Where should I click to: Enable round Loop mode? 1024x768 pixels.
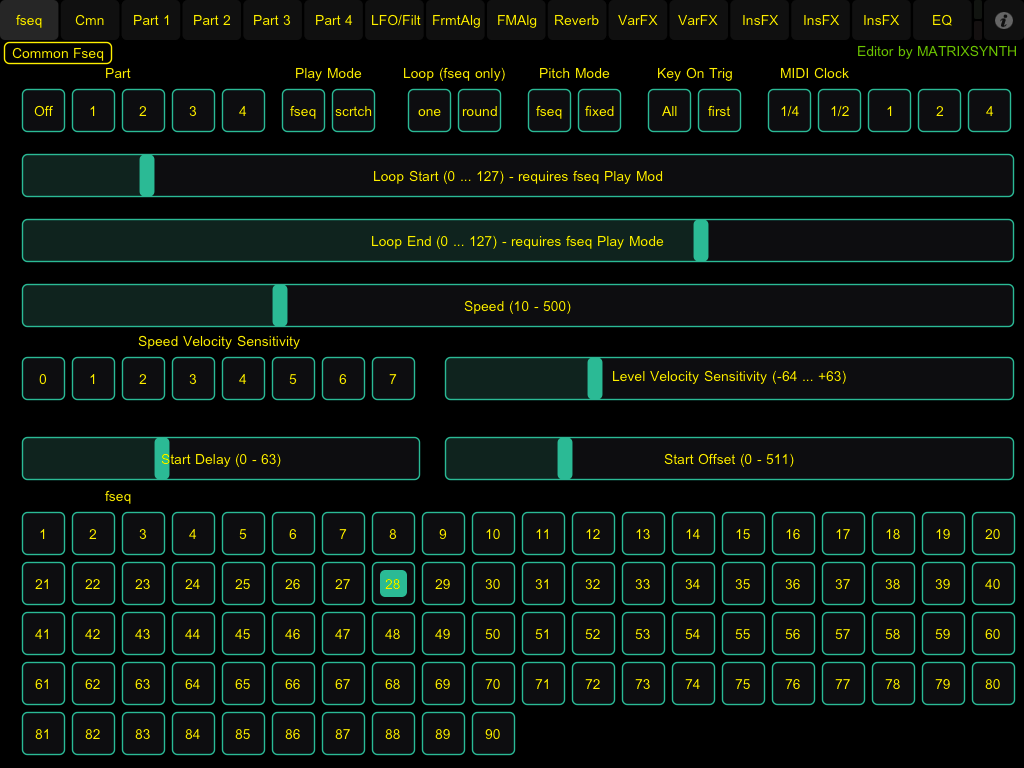479,111
